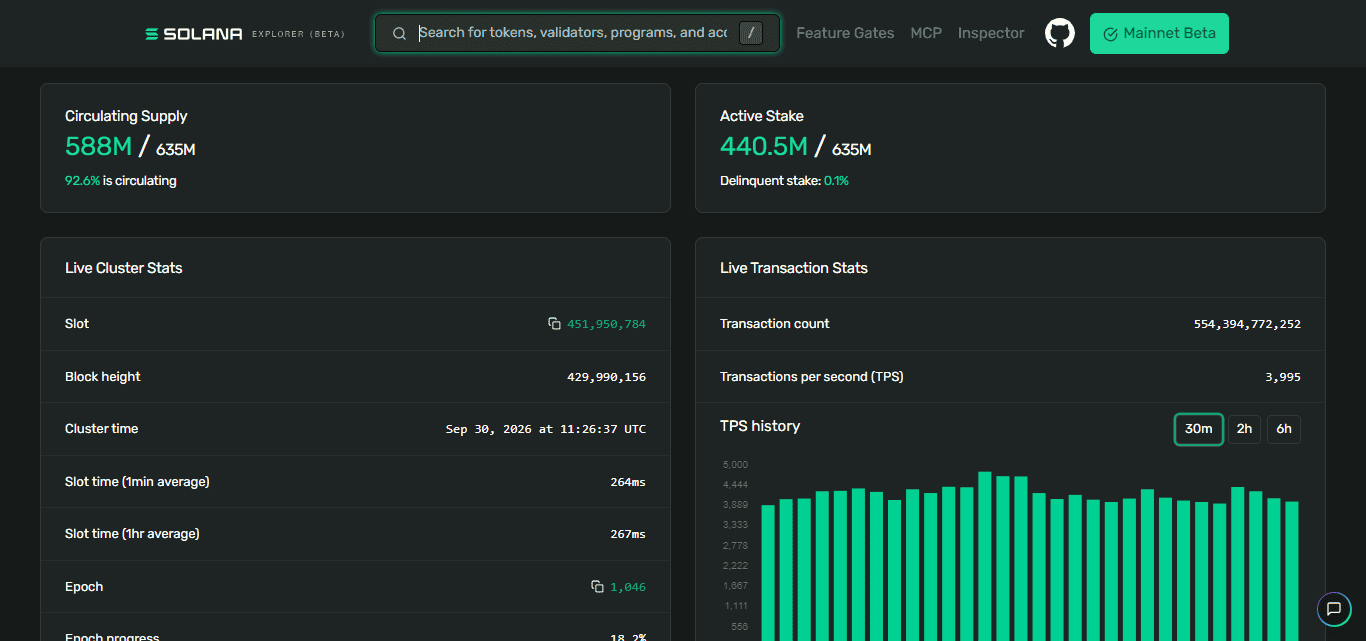Viewport: 1366px width, 641px height.
Task: Click the Live Transaction Stats heading
Action: (794, 268)
